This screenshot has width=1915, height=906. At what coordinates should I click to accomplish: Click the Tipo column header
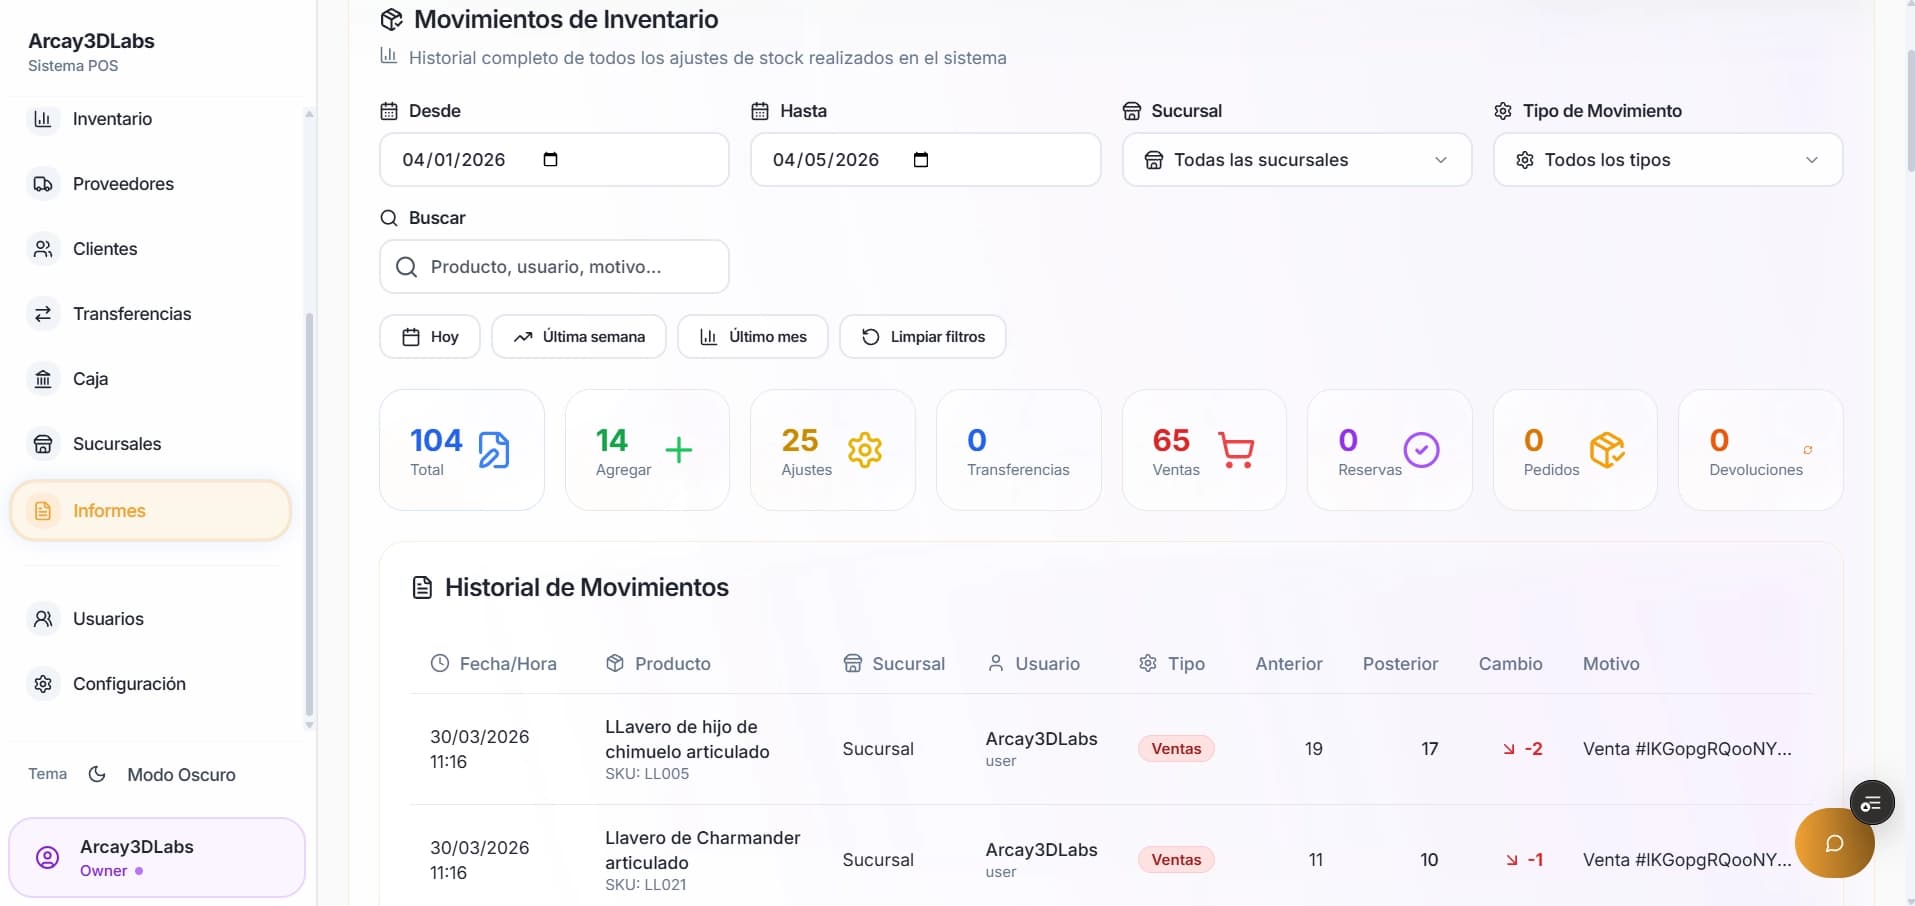pyautogui.click(x=1172, y=664)
